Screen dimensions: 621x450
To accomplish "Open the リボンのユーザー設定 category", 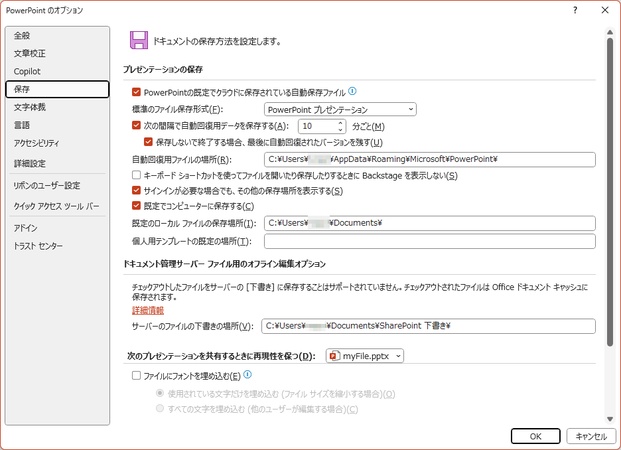I will pos(57,185).
